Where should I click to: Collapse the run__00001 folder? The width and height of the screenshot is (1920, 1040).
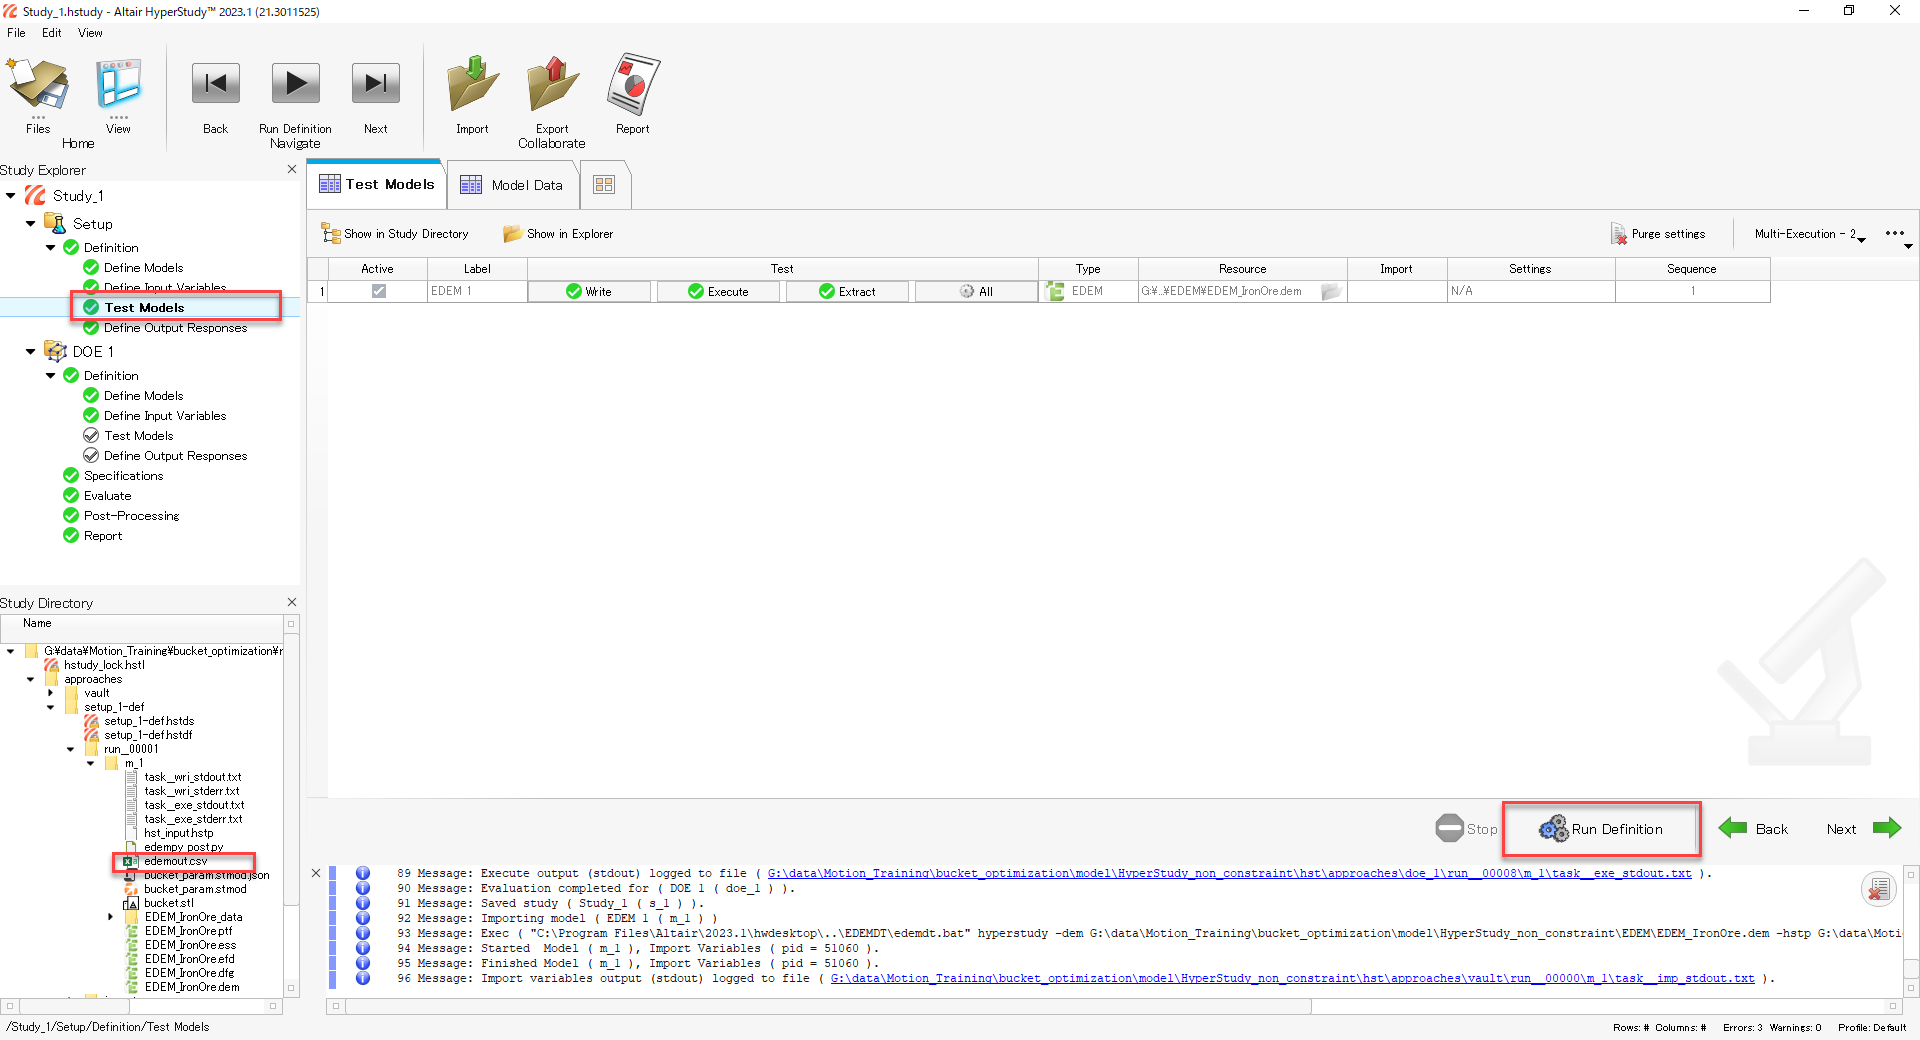(x=71, y=749)
